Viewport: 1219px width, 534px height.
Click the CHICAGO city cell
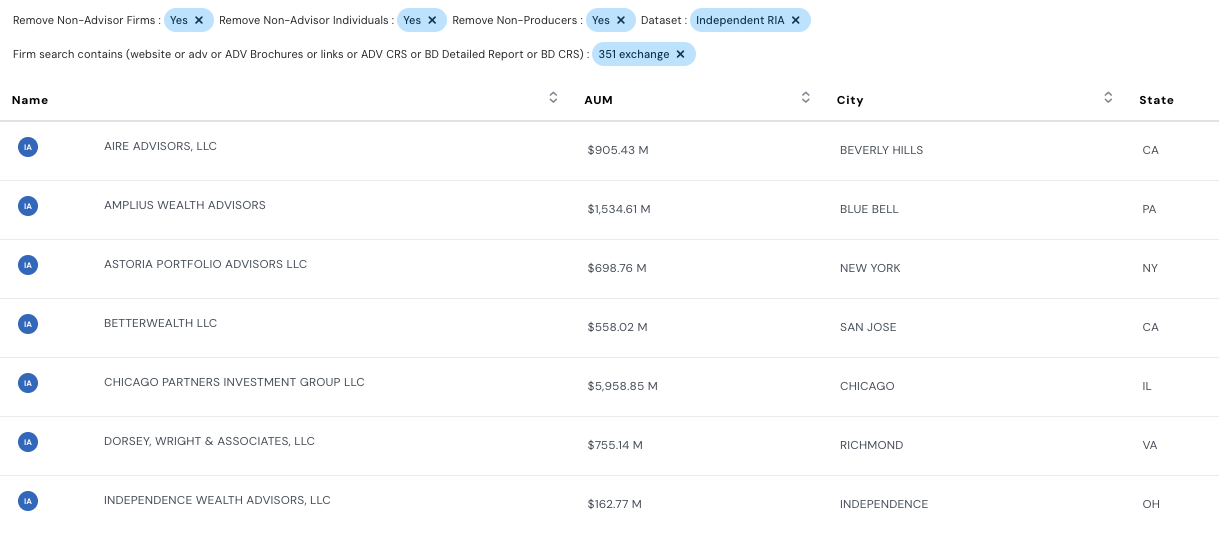coord(867,386)
